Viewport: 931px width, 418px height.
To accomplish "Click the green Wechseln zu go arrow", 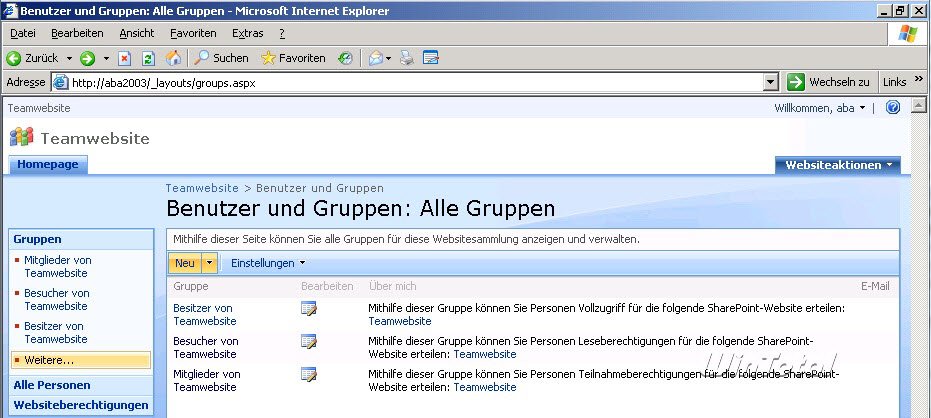I will [796, 82].
